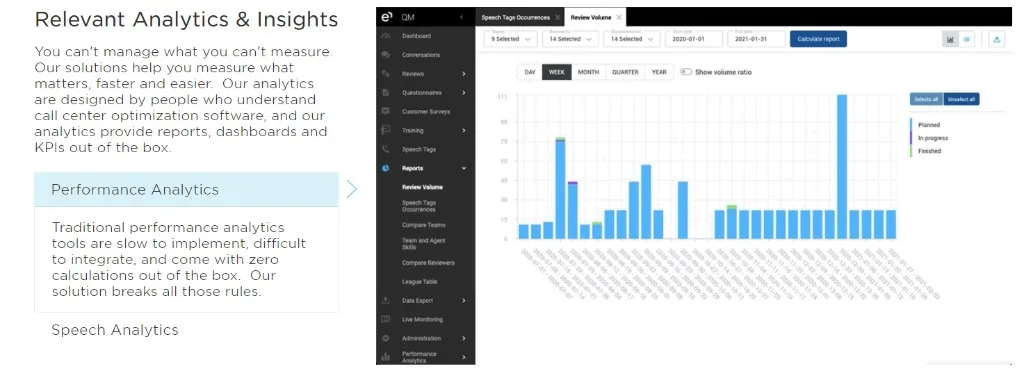The image size is (1024, 380).
Task: Click Unselect all button
Action: (961, 99)
